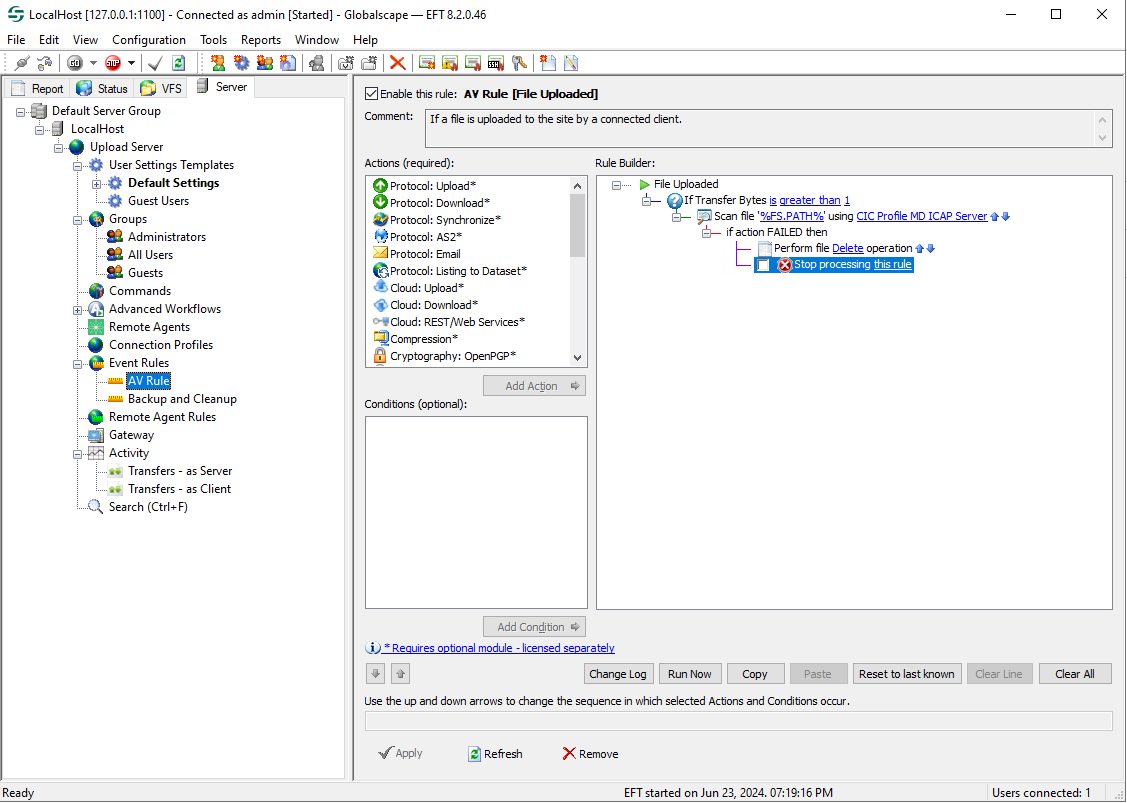The height and width of the screenshot is (803, 1127).
Task: Select Transfers - as Client node
Action: pos(179,489)
